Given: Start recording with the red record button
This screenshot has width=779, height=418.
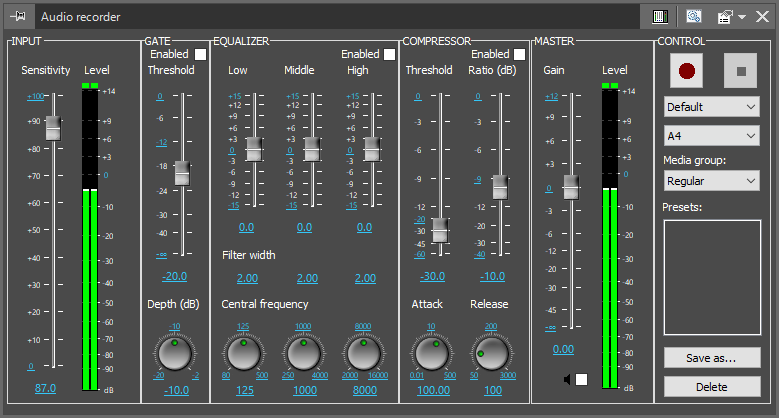Looking at the screenshot, I should 686,72.
